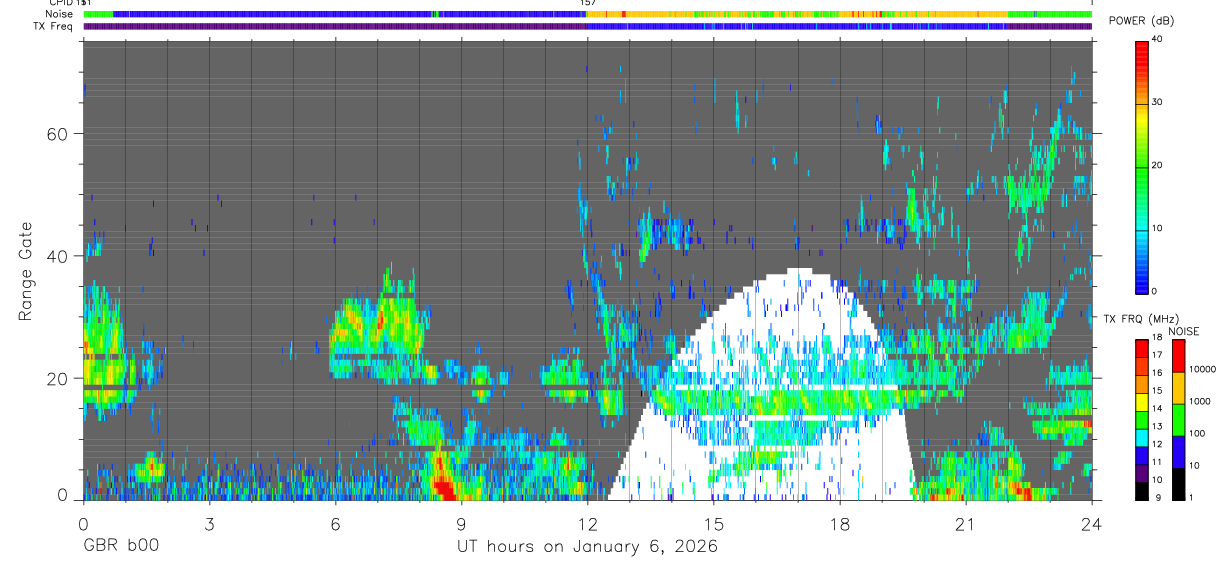Click the '0' label on POWER colorbar
The height and width of the screenshot is (567, 1228).
pos(1155,291)
